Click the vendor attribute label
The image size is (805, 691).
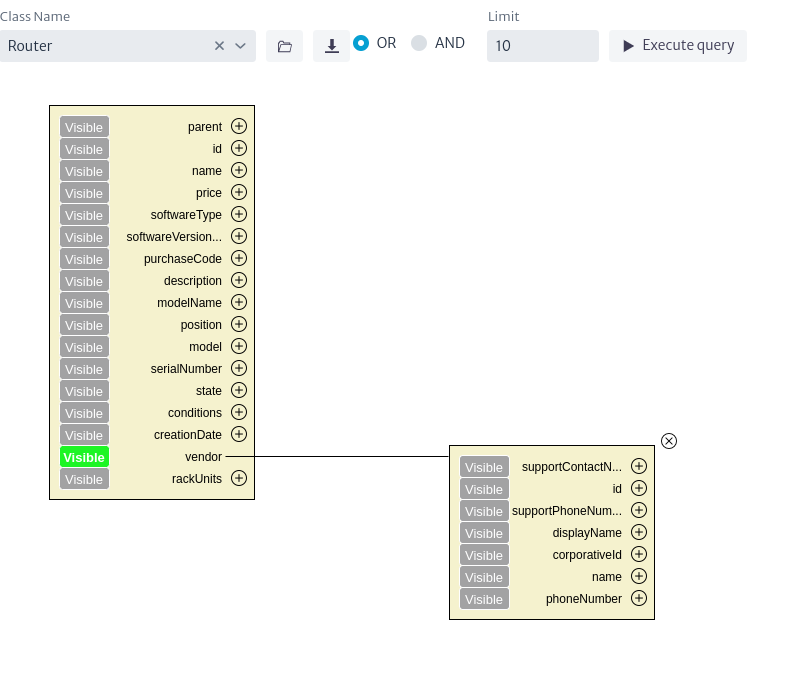(x=203, y=457)
